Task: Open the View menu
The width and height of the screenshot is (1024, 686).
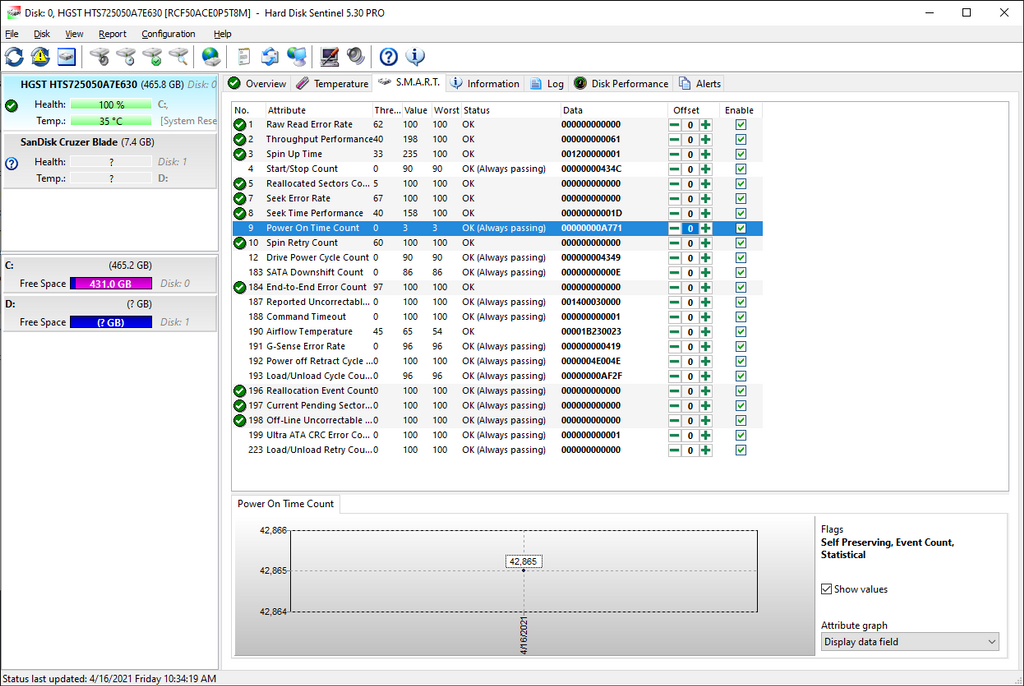Action: click(74, 34)
